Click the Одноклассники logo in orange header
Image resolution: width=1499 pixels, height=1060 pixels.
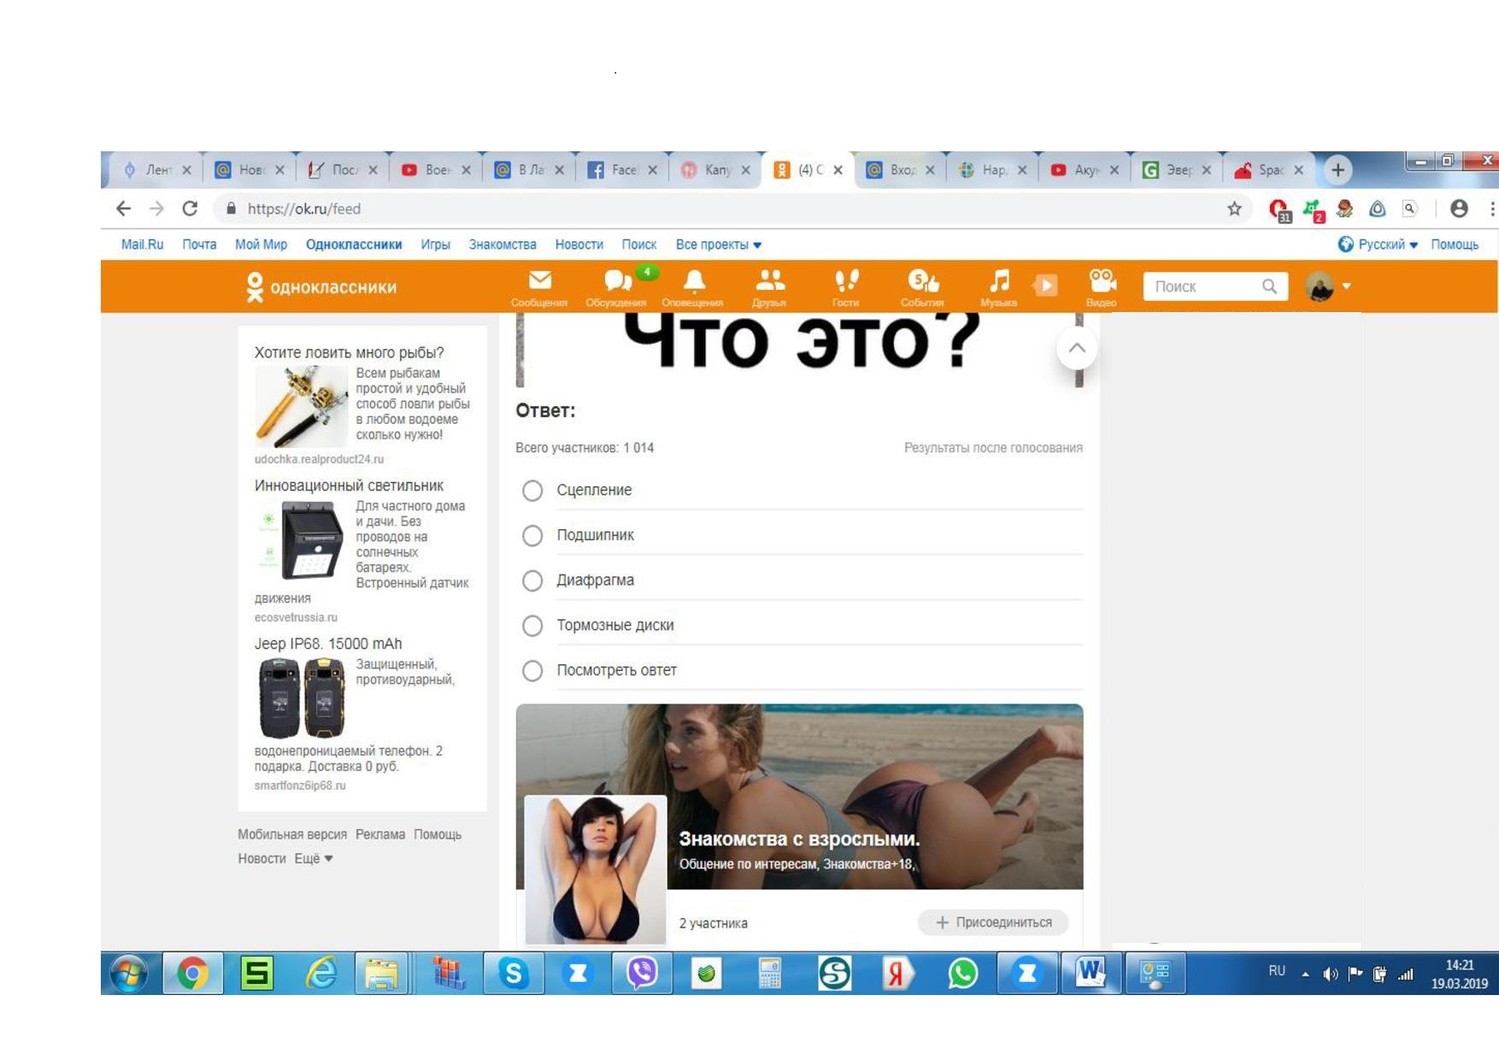tap(321, 287)
